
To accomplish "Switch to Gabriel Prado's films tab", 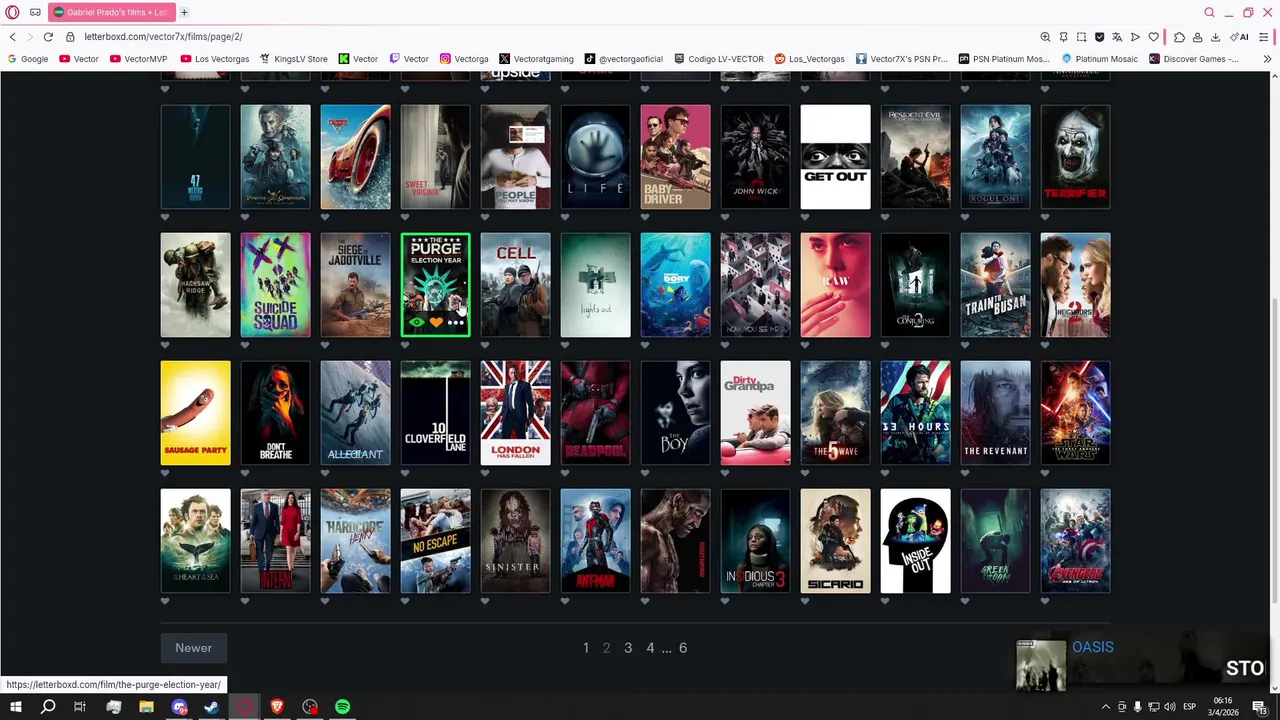I will (111, 12).
